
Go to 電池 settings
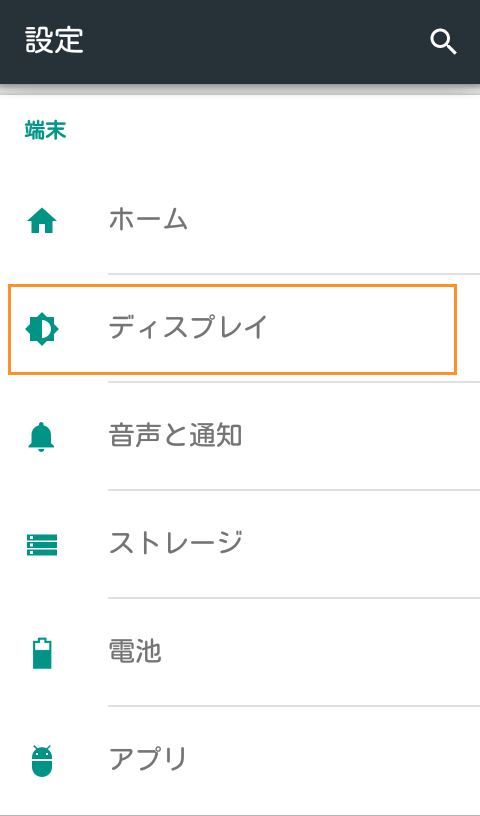coord(240,652)
